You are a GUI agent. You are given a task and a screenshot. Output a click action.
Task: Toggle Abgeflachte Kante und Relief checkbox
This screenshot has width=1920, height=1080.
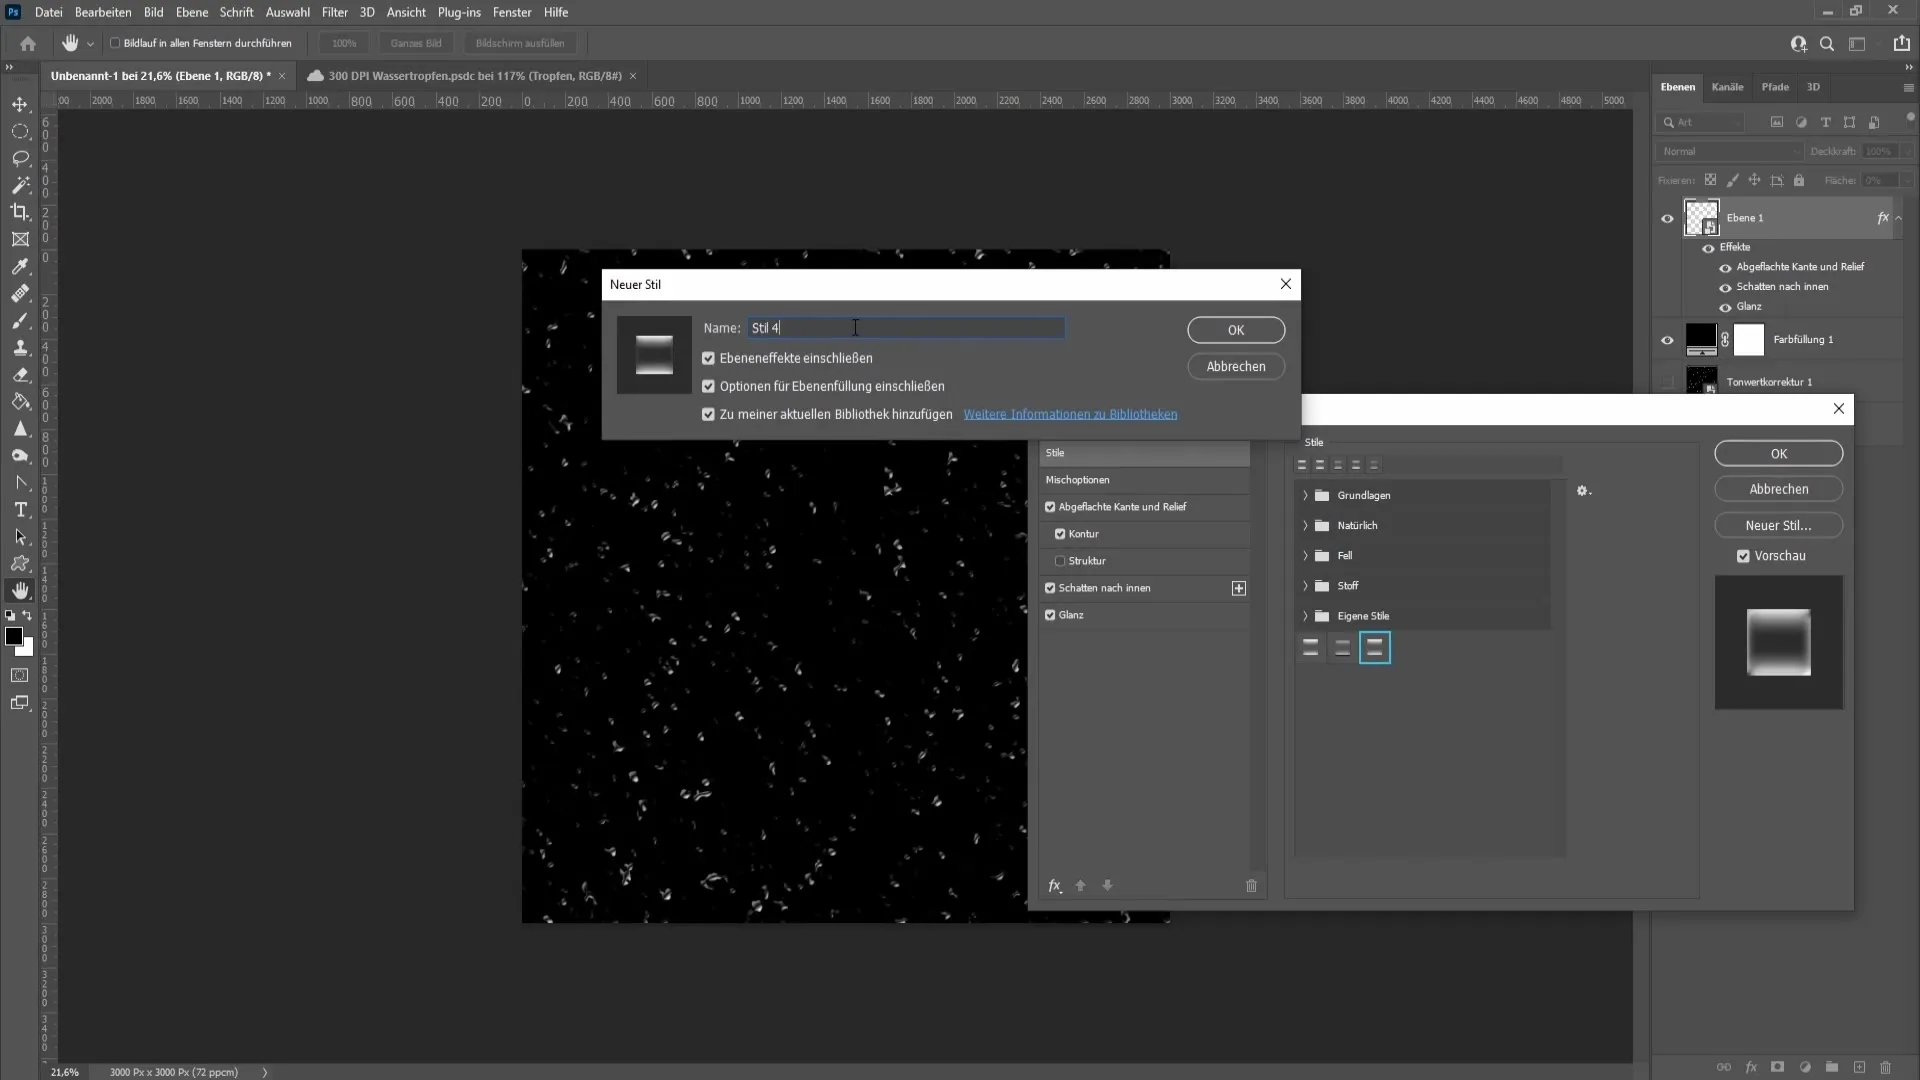coord(1050,507)
